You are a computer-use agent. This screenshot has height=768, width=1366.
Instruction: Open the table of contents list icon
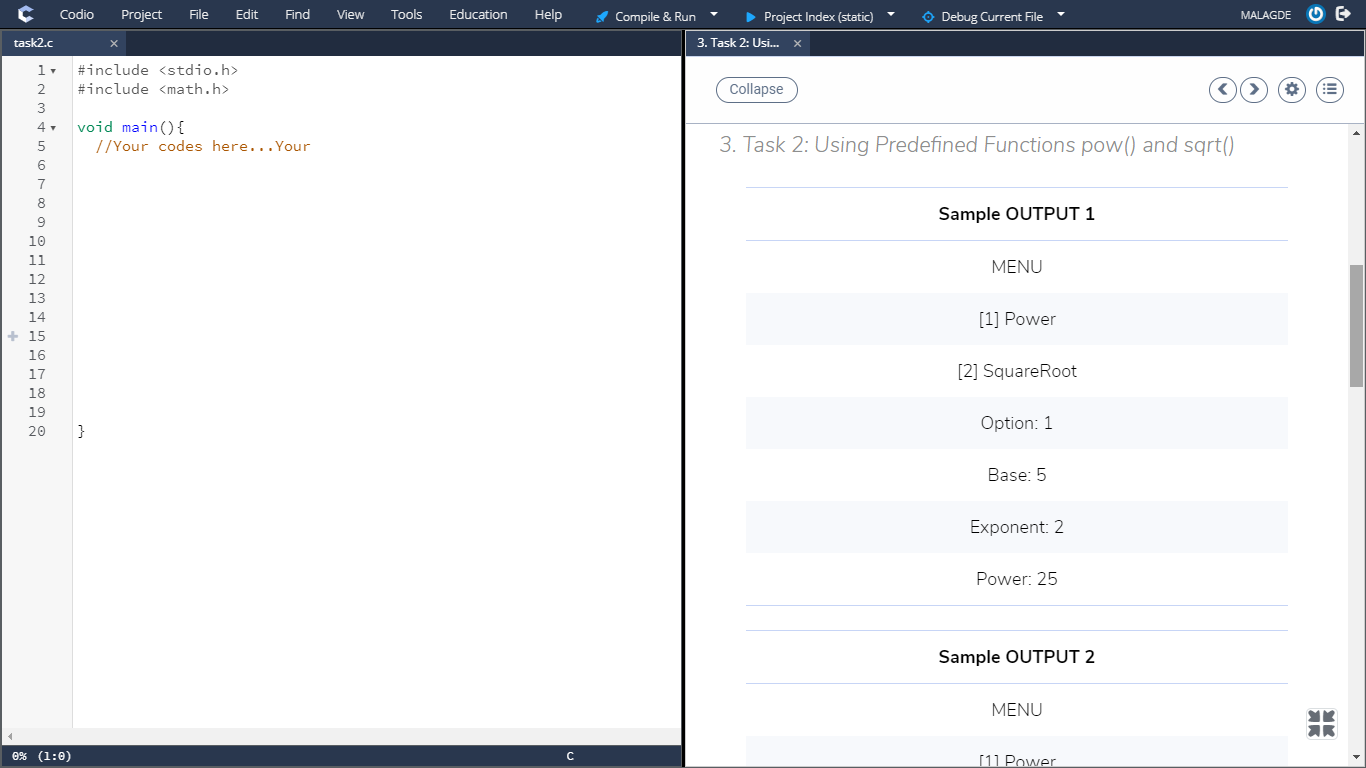pos(1329,89)
